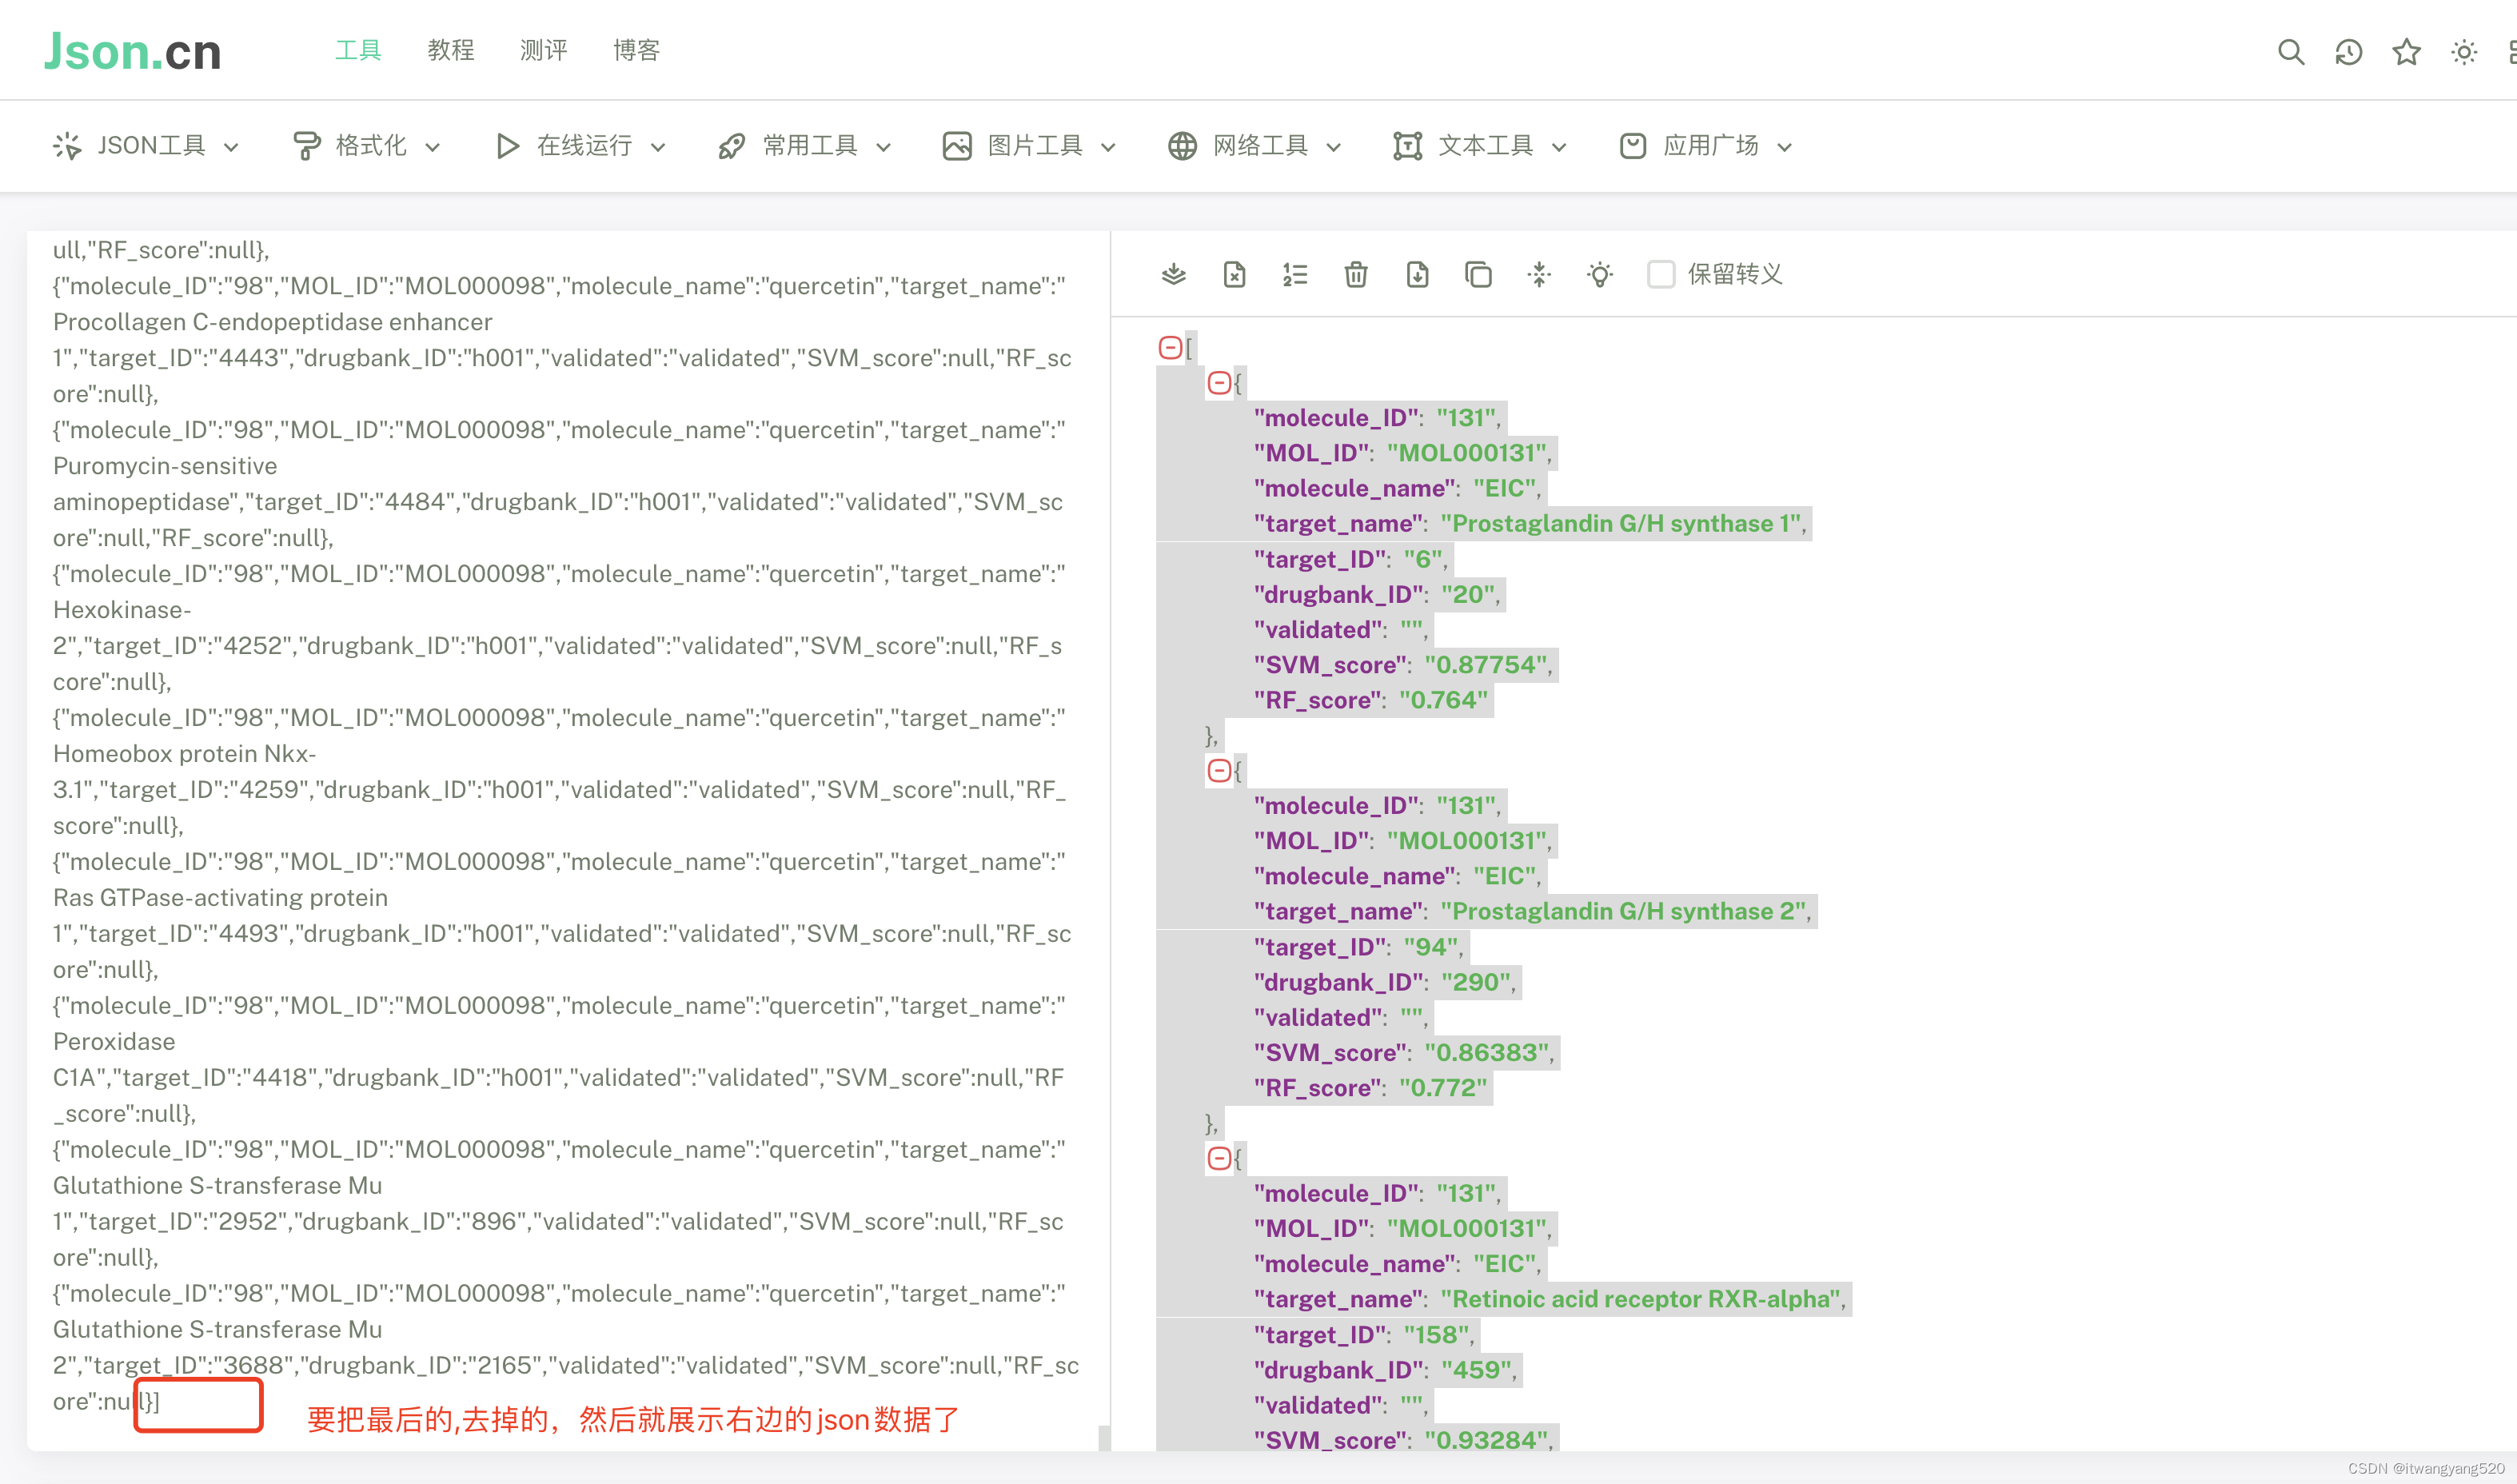The width and height of the screenshot is (2517, 1484).
Task: Click the "Ras GTPase-activating protein" input text
Action: coord(220,898)
